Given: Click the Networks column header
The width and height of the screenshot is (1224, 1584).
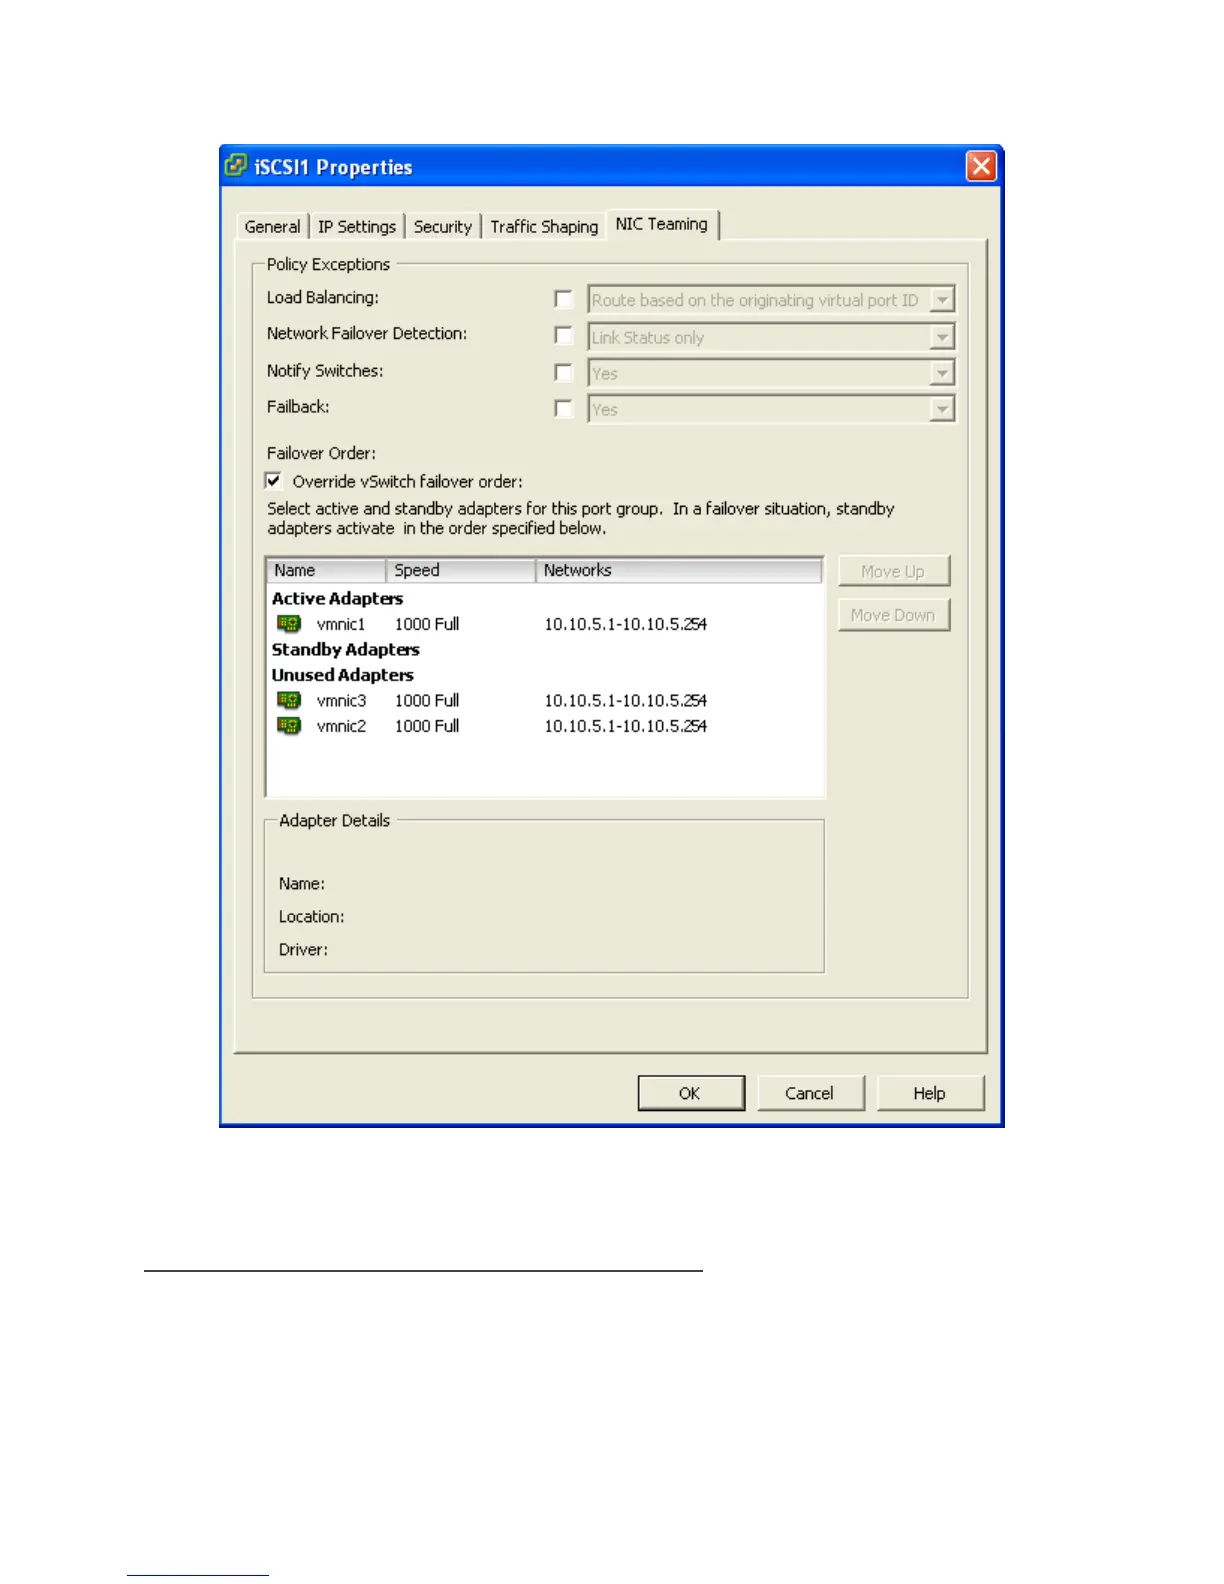Looking at the screenshot, I should (679, 570).
